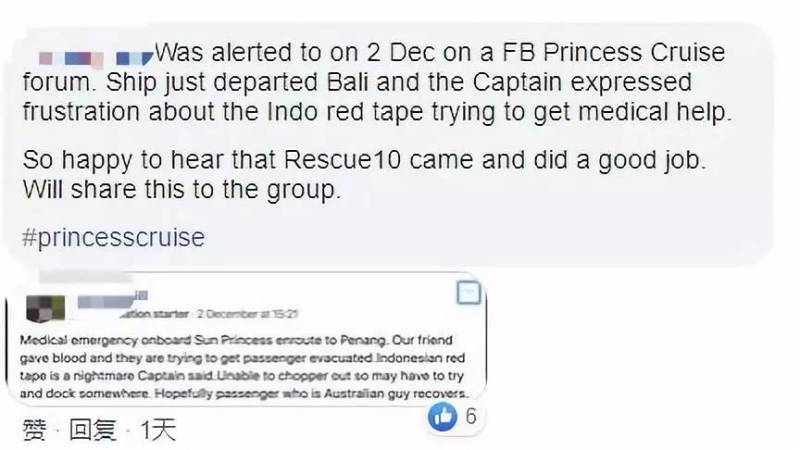Image resolution: width=800 pixels, height=450 pixels.
Task: Click the blue thumbs-up reaction icon
Action: point(443,418)
